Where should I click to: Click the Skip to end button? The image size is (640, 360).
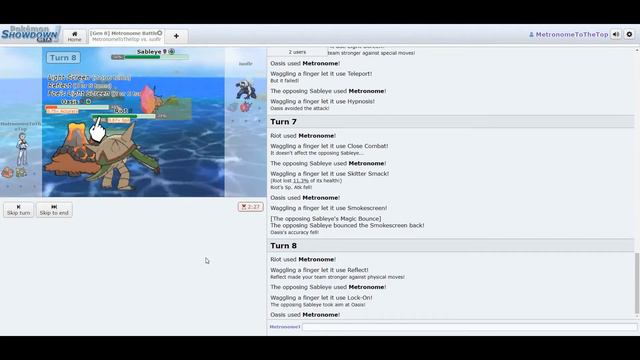tap(54, 210)
